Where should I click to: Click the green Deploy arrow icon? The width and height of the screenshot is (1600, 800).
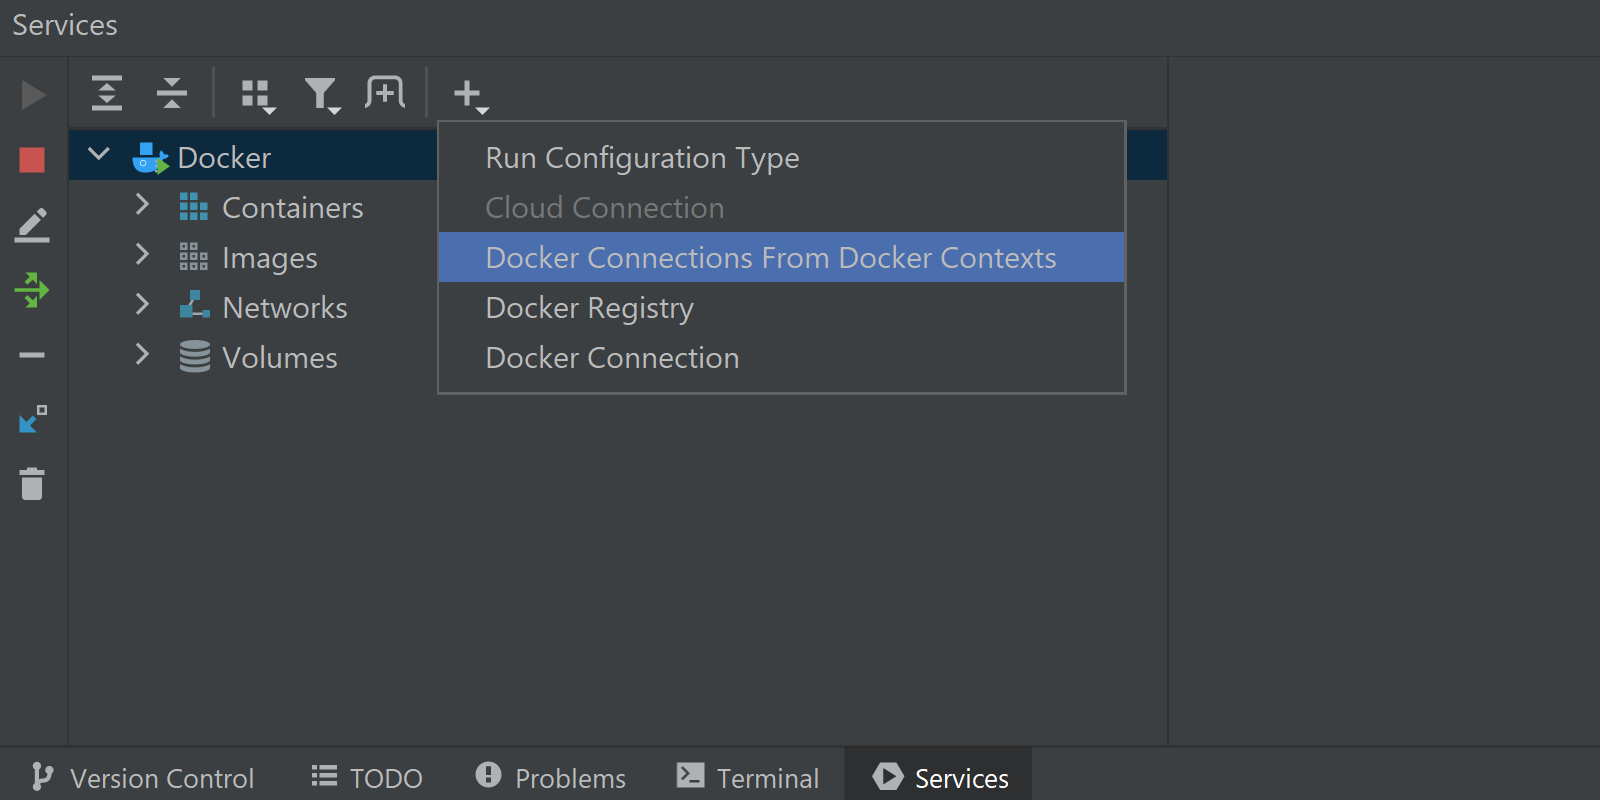click(32, 290)
